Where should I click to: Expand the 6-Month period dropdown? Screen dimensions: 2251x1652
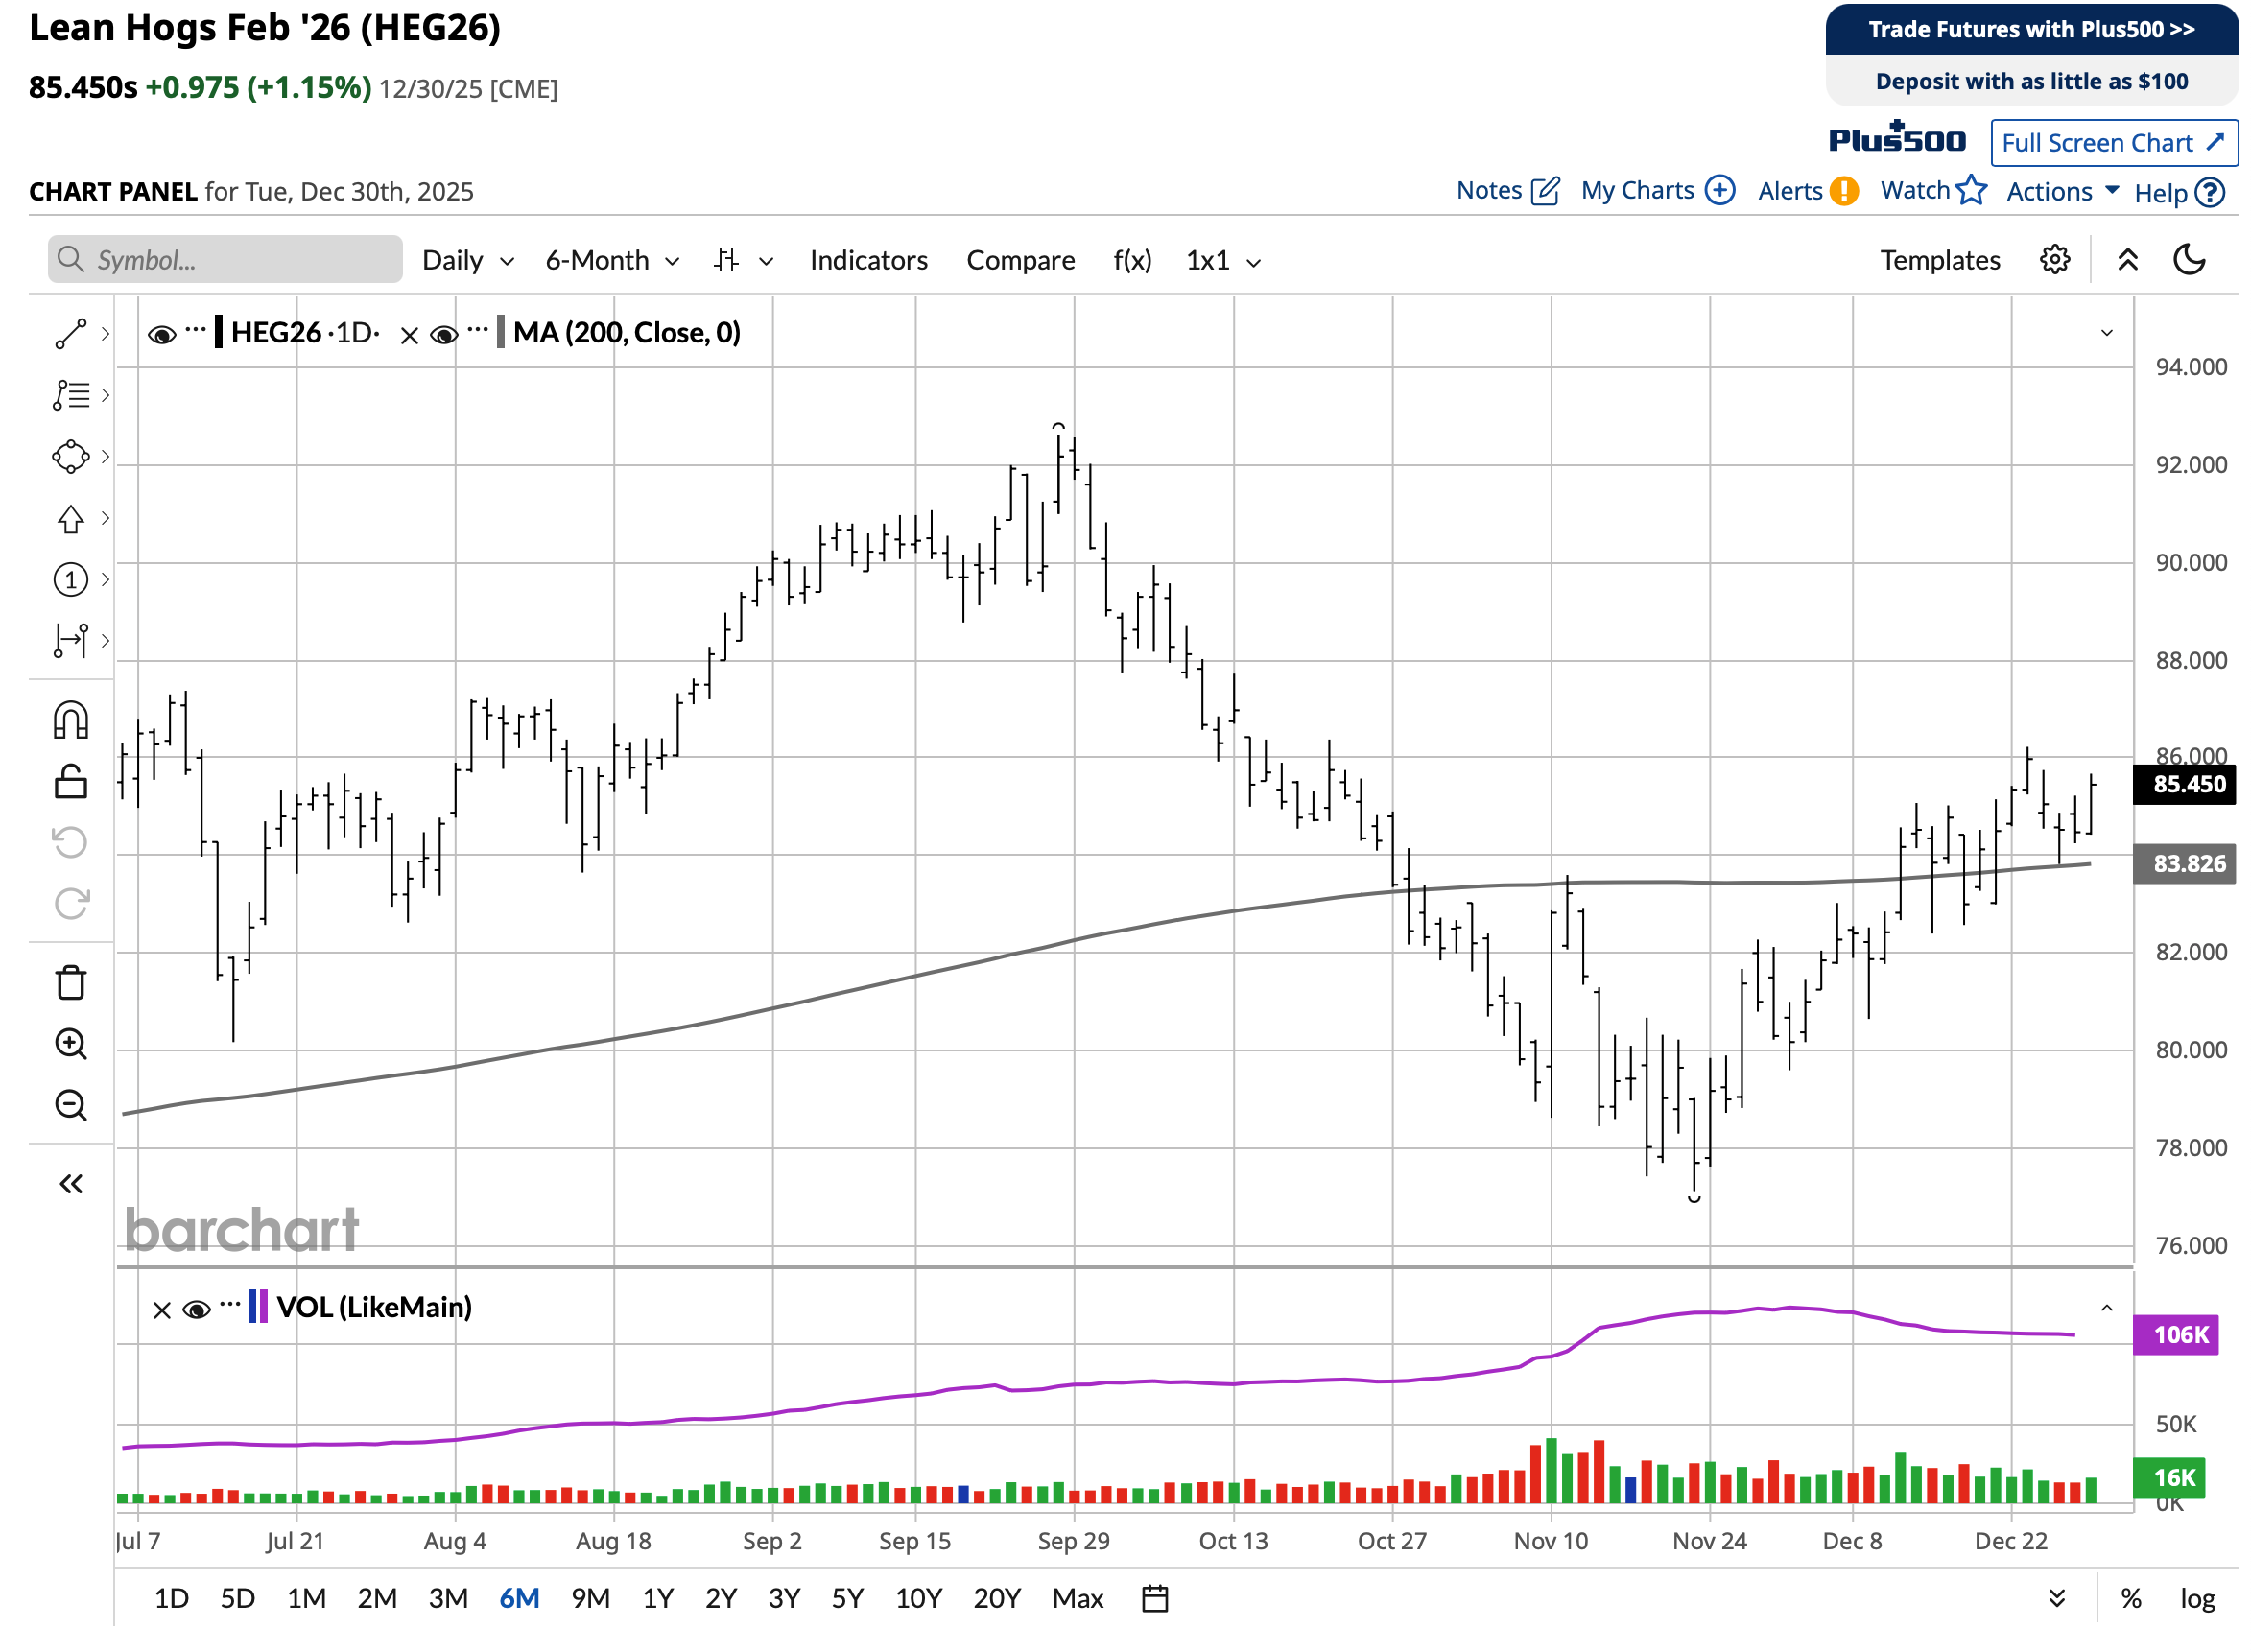click(x=614, y=261)
